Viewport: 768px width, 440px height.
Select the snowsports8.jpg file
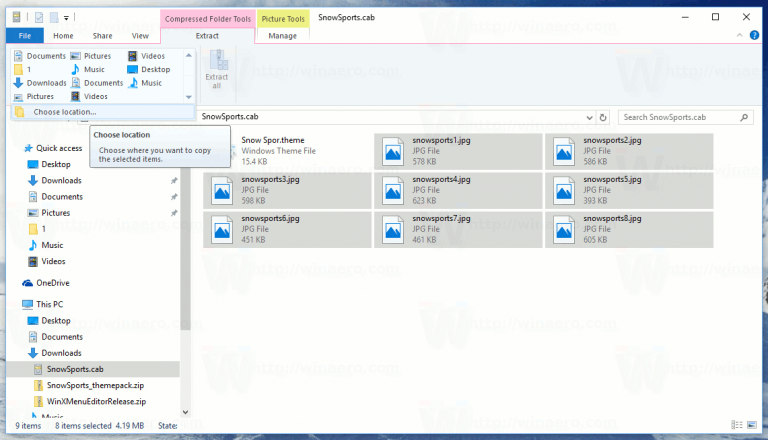[x=627, y=226]
